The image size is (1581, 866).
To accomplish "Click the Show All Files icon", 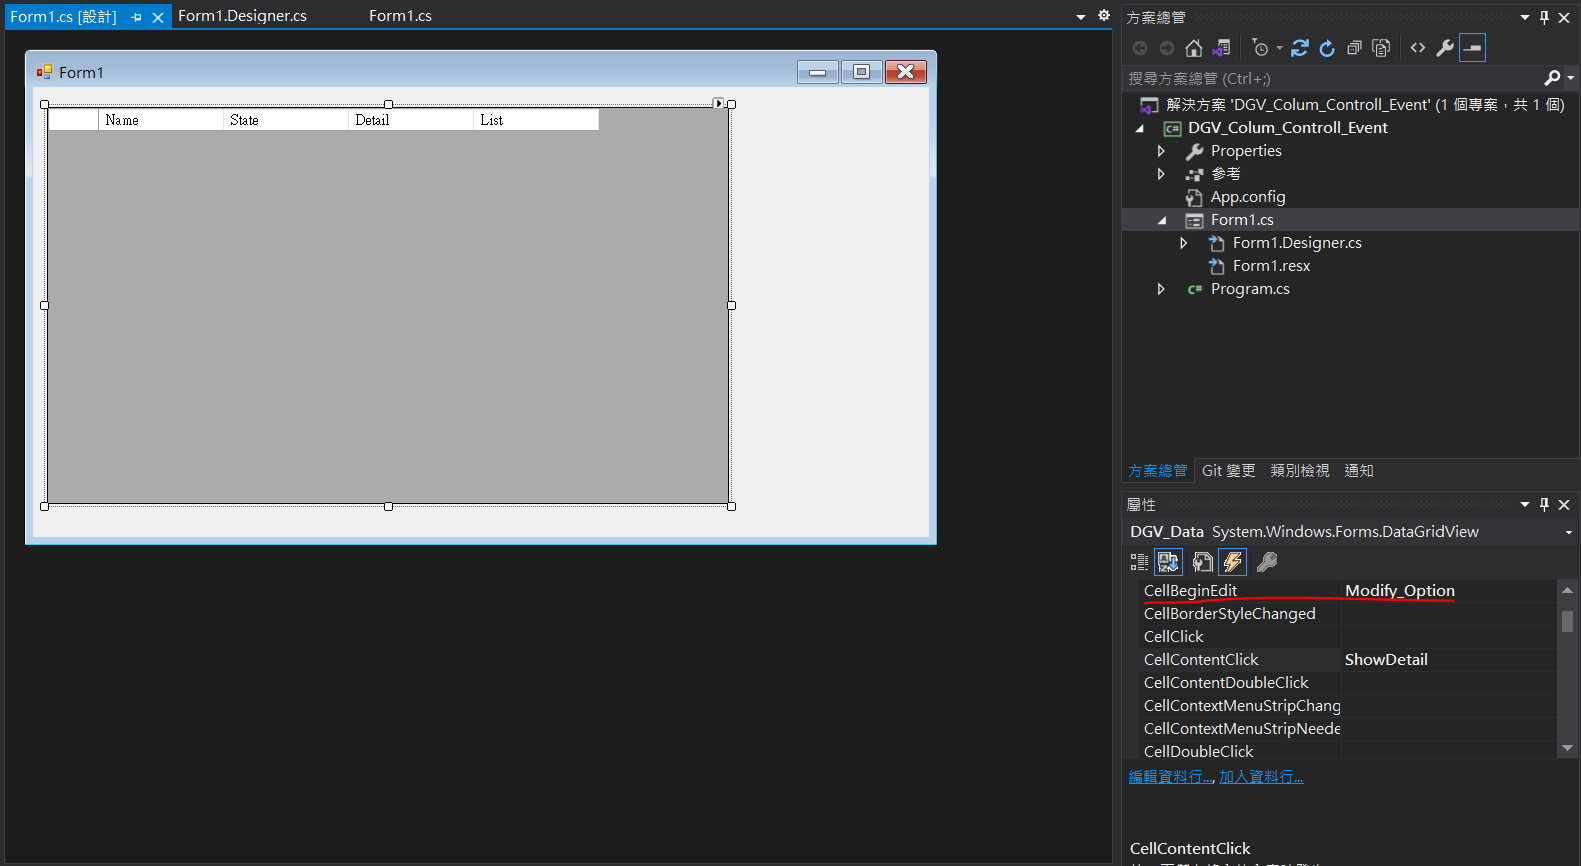I will 1381,48.
